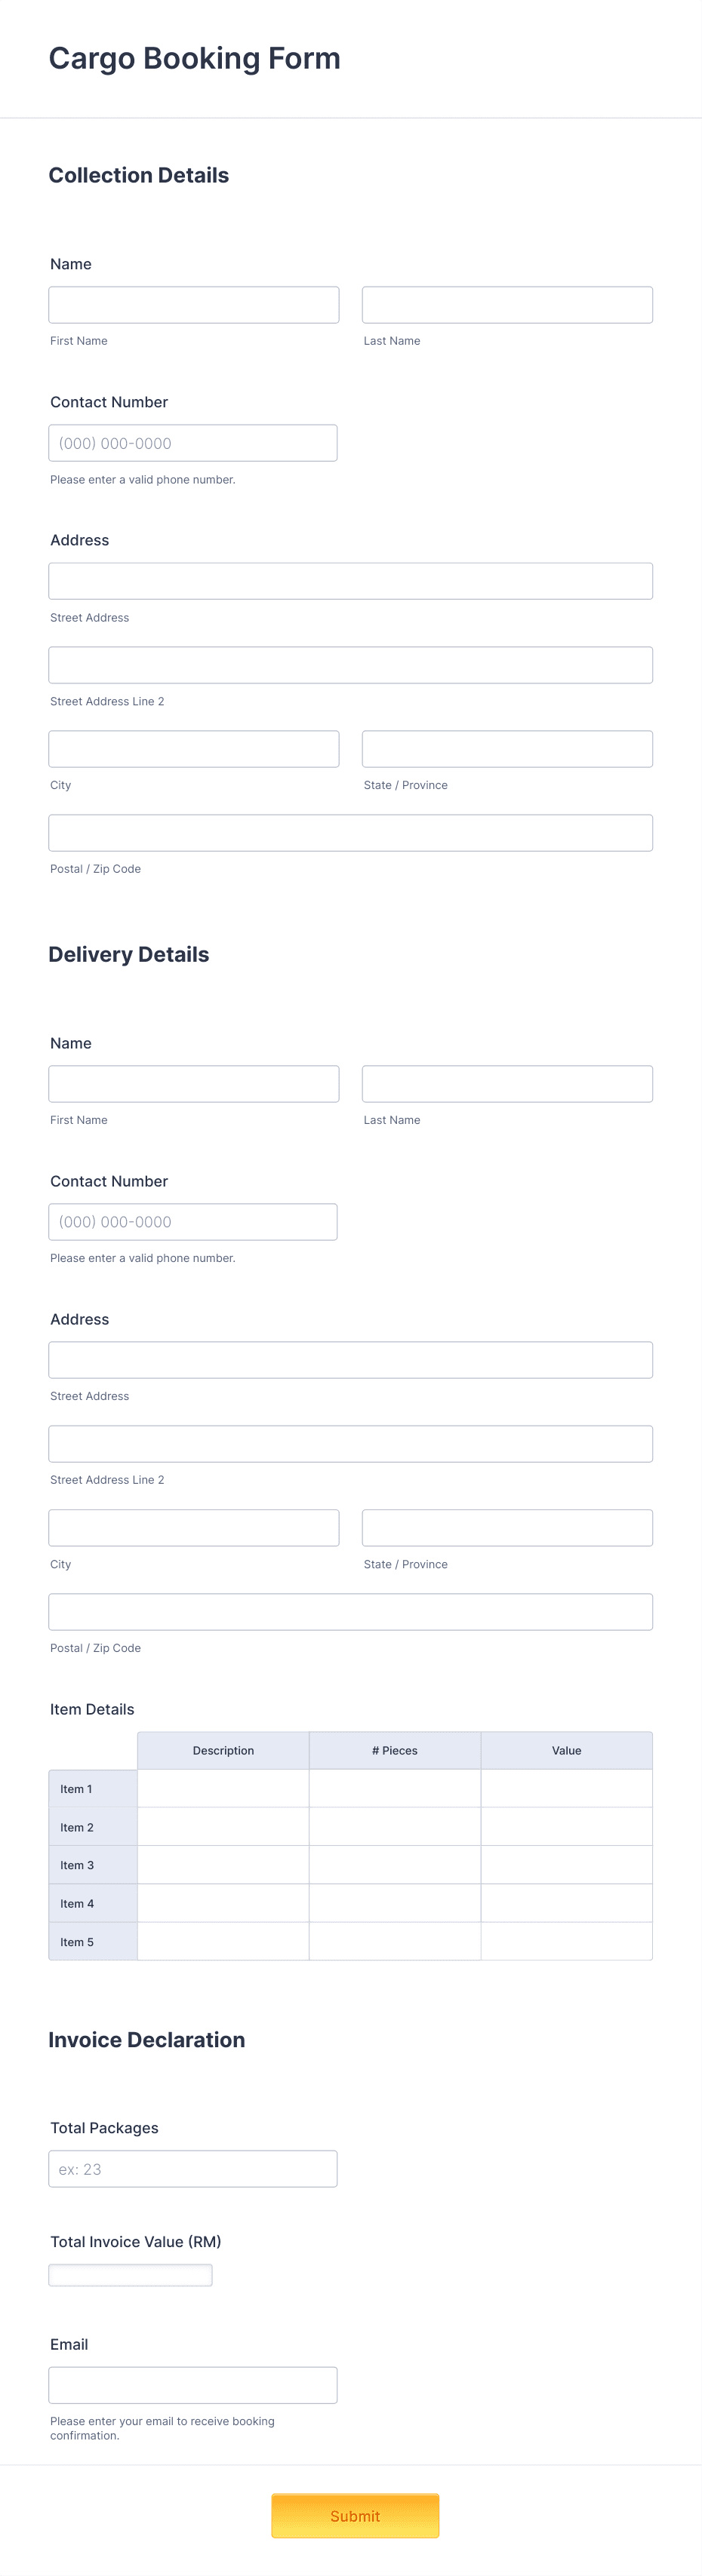Click the City field under Delivery Details
702x2576 pixels.
(193, 1527)
